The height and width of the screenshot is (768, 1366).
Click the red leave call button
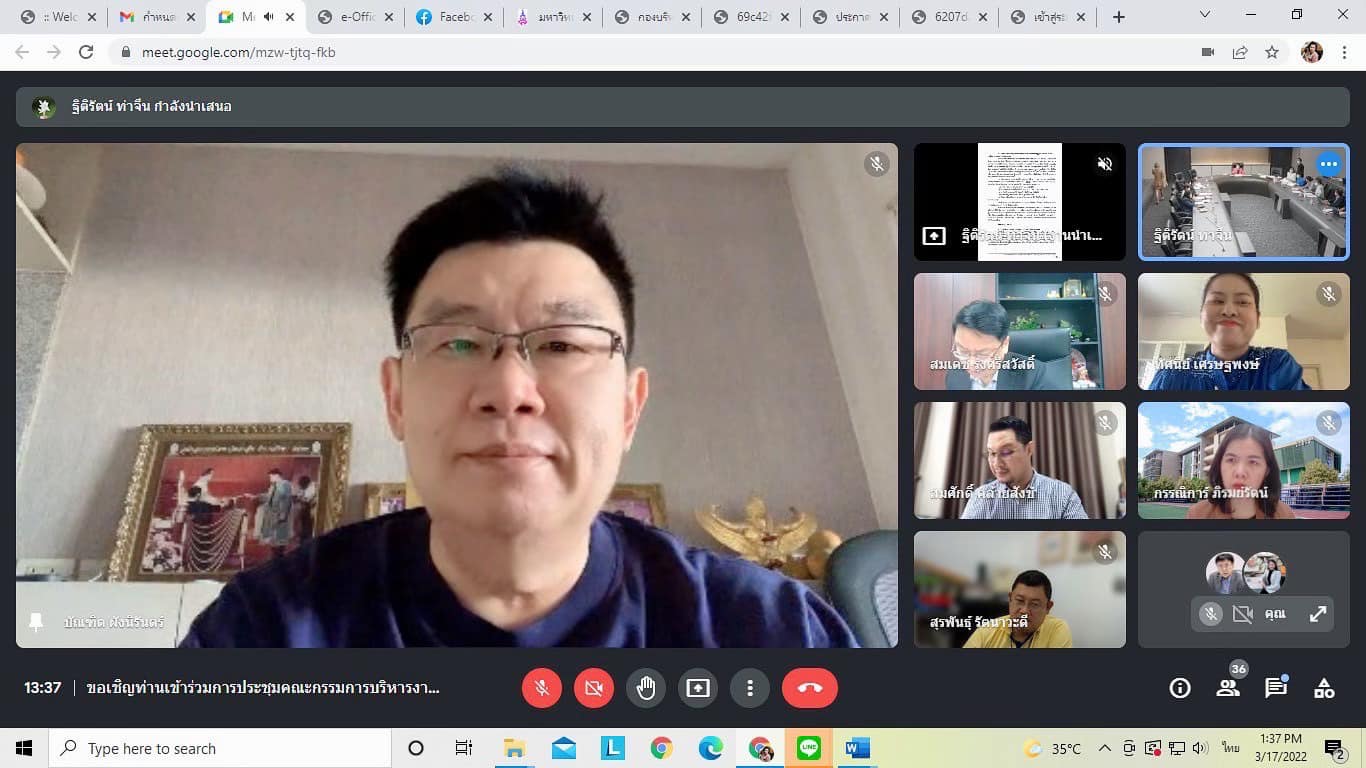point(809,688)
